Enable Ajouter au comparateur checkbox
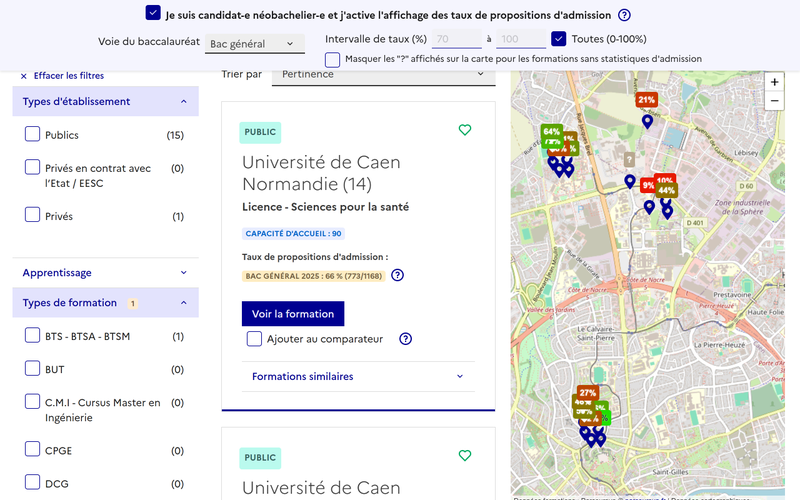Viewport: 800px width, 500px height. coord(255,339)
